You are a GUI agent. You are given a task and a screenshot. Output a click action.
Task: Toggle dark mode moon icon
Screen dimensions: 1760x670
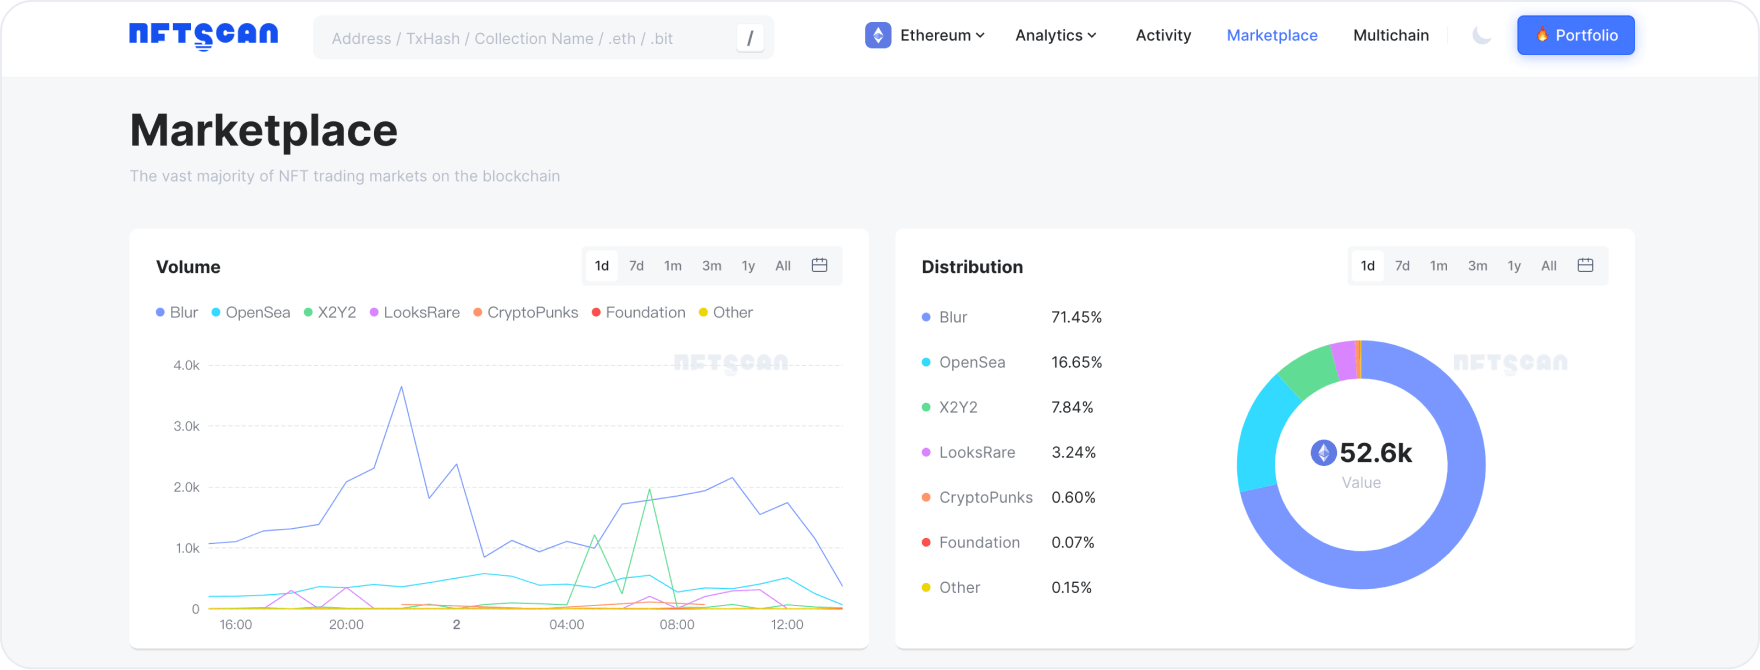pyautogui.click(x=1482, y=36)
